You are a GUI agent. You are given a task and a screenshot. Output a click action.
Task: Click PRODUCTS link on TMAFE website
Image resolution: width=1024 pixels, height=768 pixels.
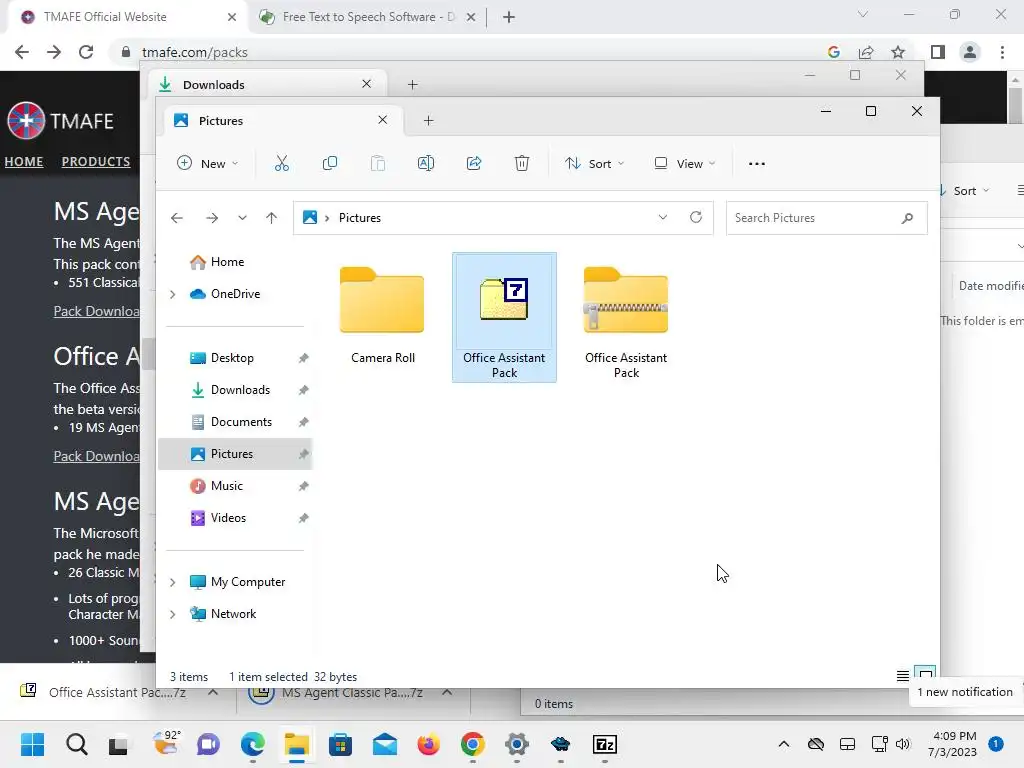tap(96, 161)
